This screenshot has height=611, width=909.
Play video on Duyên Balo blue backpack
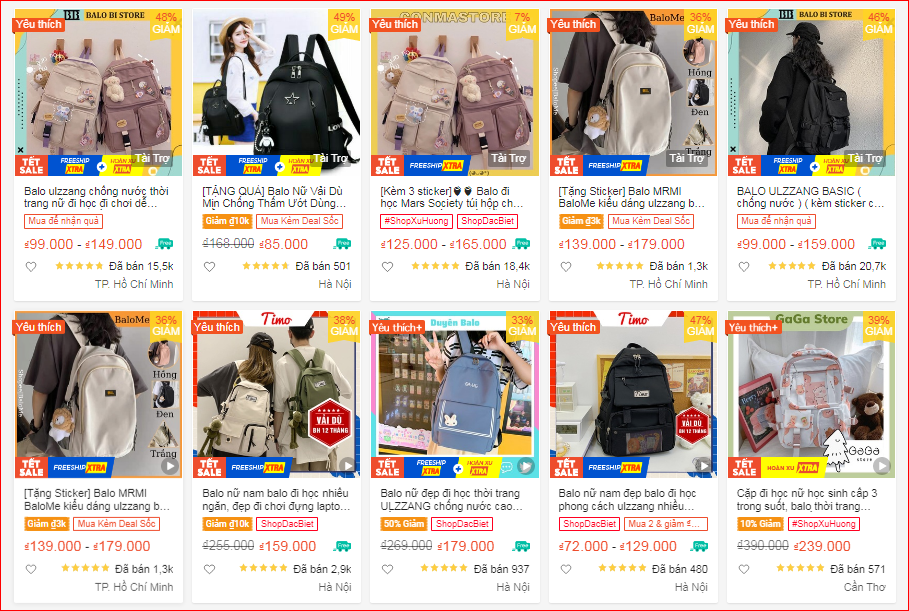[x=525, y=466]
